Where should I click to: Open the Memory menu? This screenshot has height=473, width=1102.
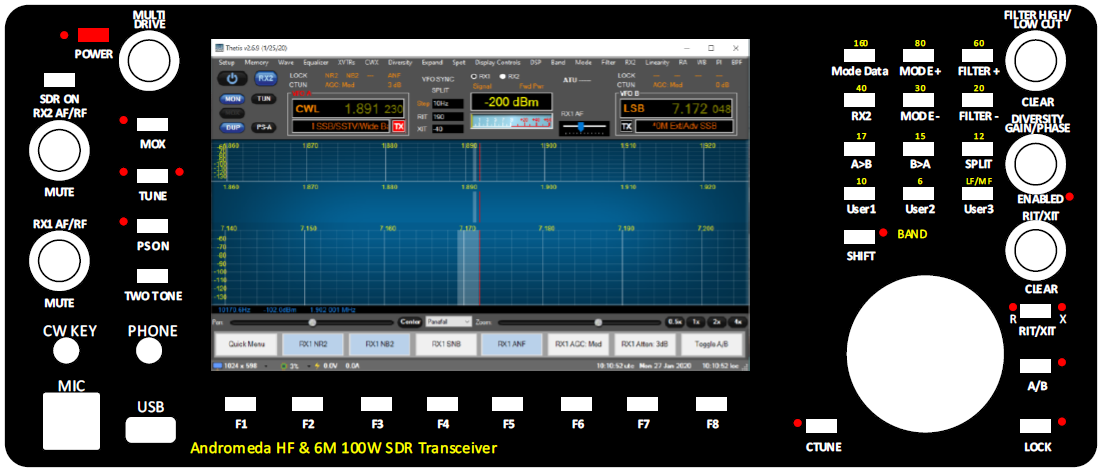click(x=256, y=62)
